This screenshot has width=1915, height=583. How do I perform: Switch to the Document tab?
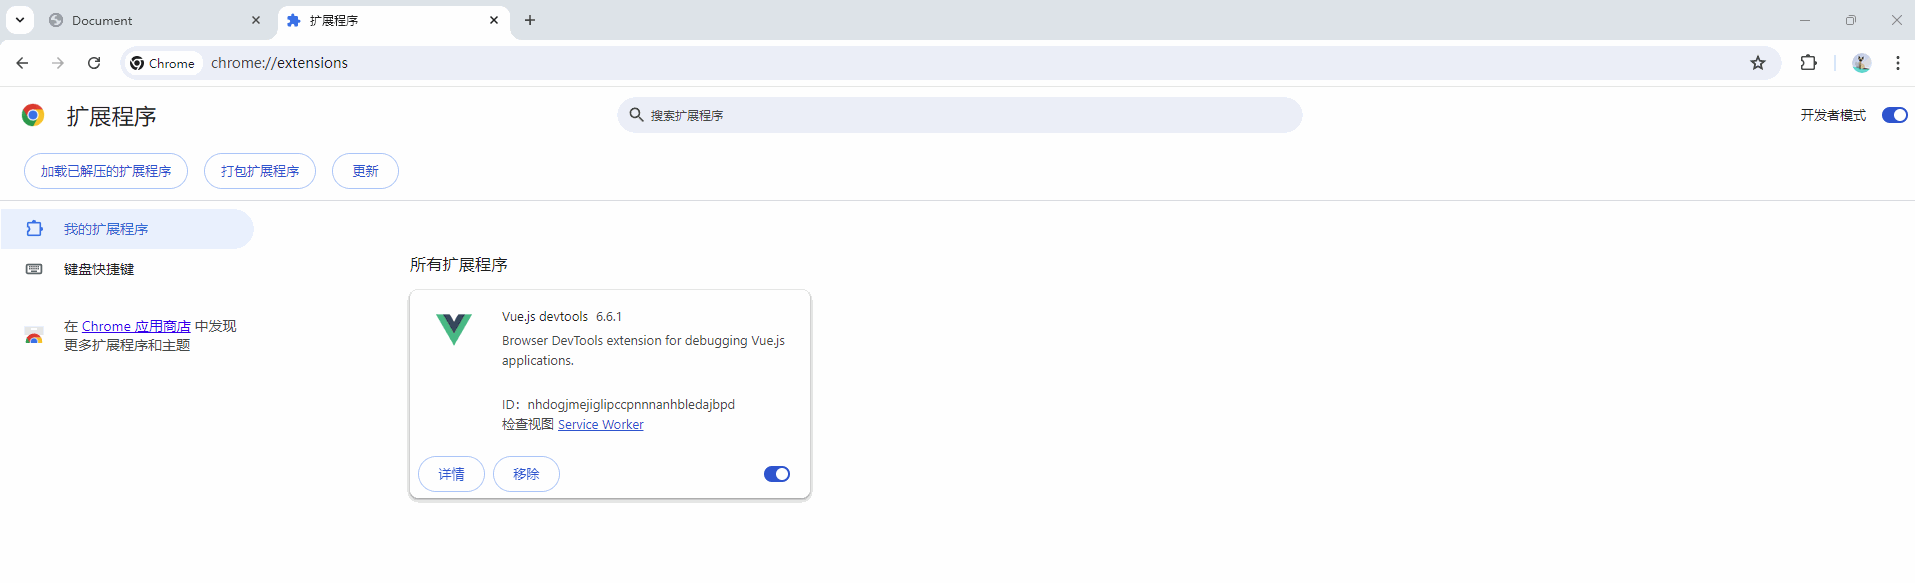point(155,20)
